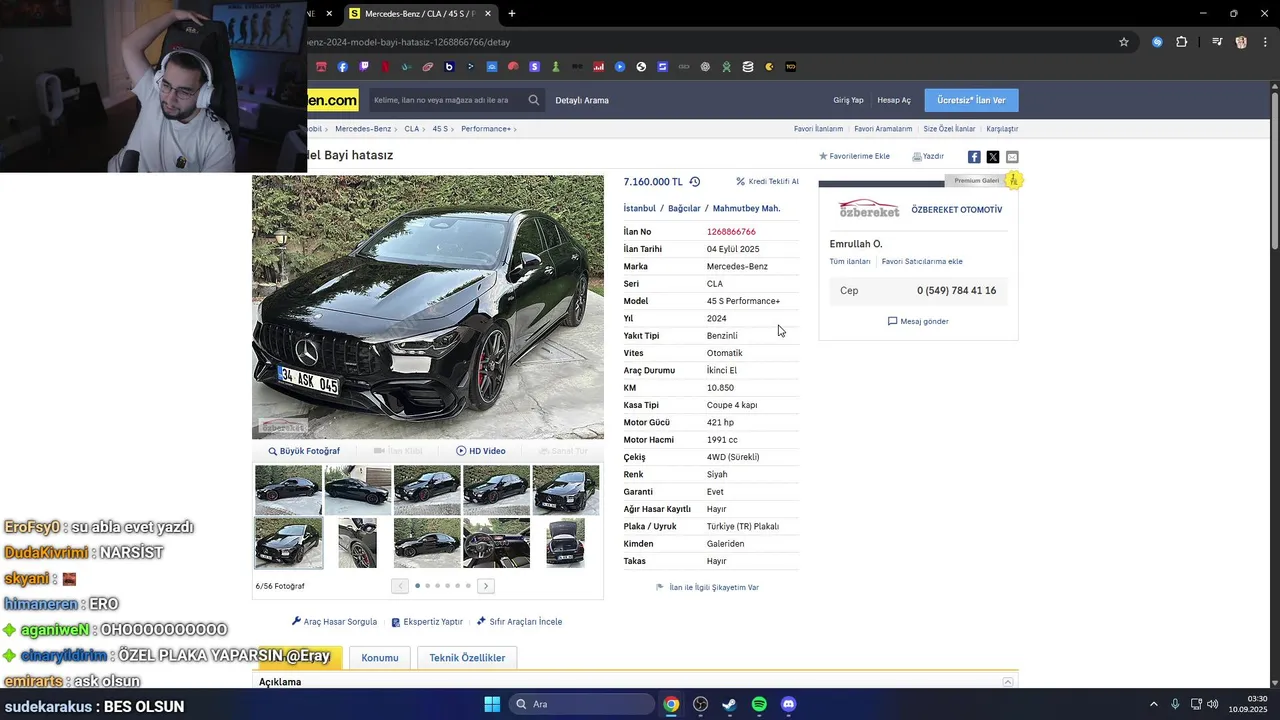The image size is (1280, 720).
Task: Click the Araç Hasar Sorgula link
Action: [x=334, y=622]
